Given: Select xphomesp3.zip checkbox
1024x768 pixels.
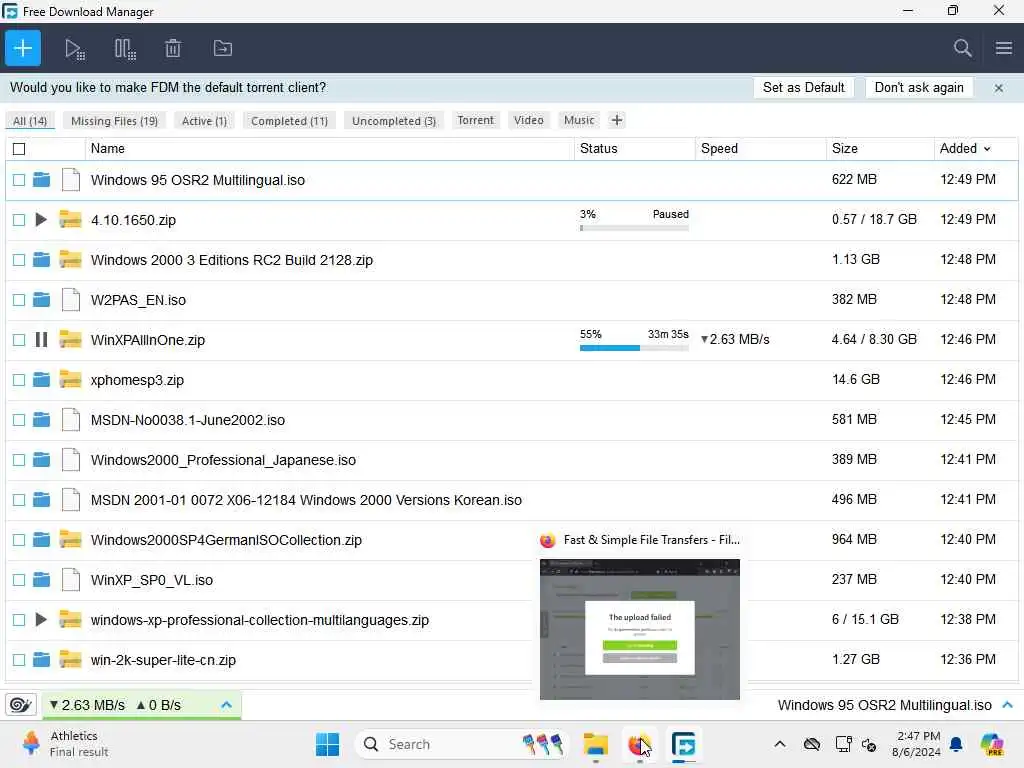Looking at the screenshot, I should coord(19,380).
